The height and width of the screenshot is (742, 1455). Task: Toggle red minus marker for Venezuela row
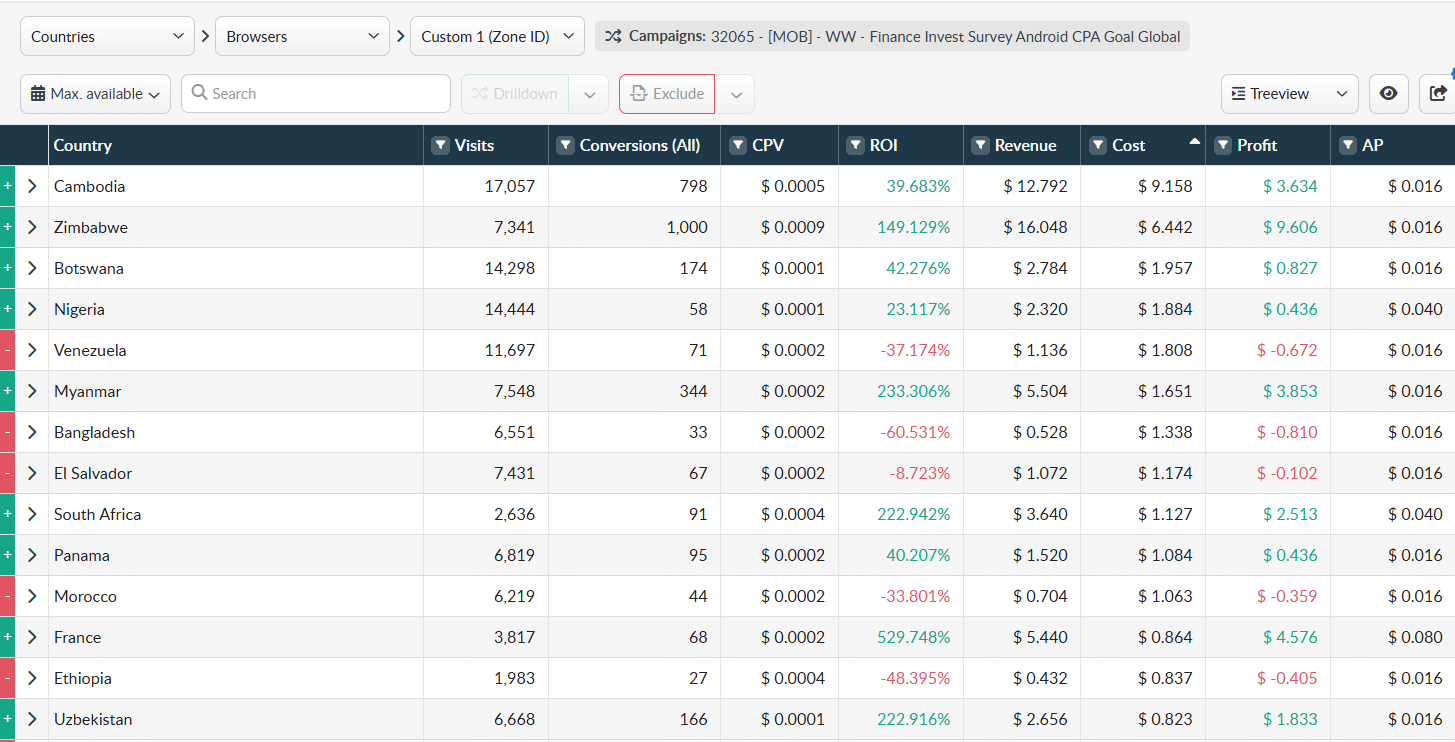(7, 350)
